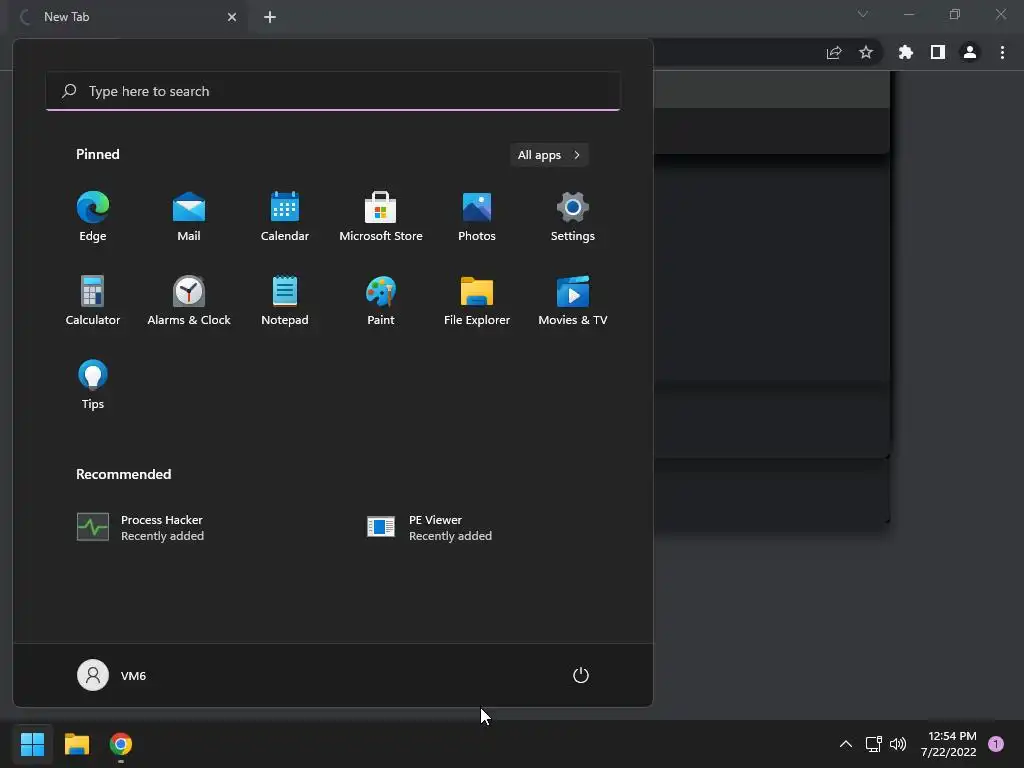Image resolution: width=1024 pixels, height=768 pixels.
Task: Open the Chrome profile avatar
Action: [x=970, y=52]
